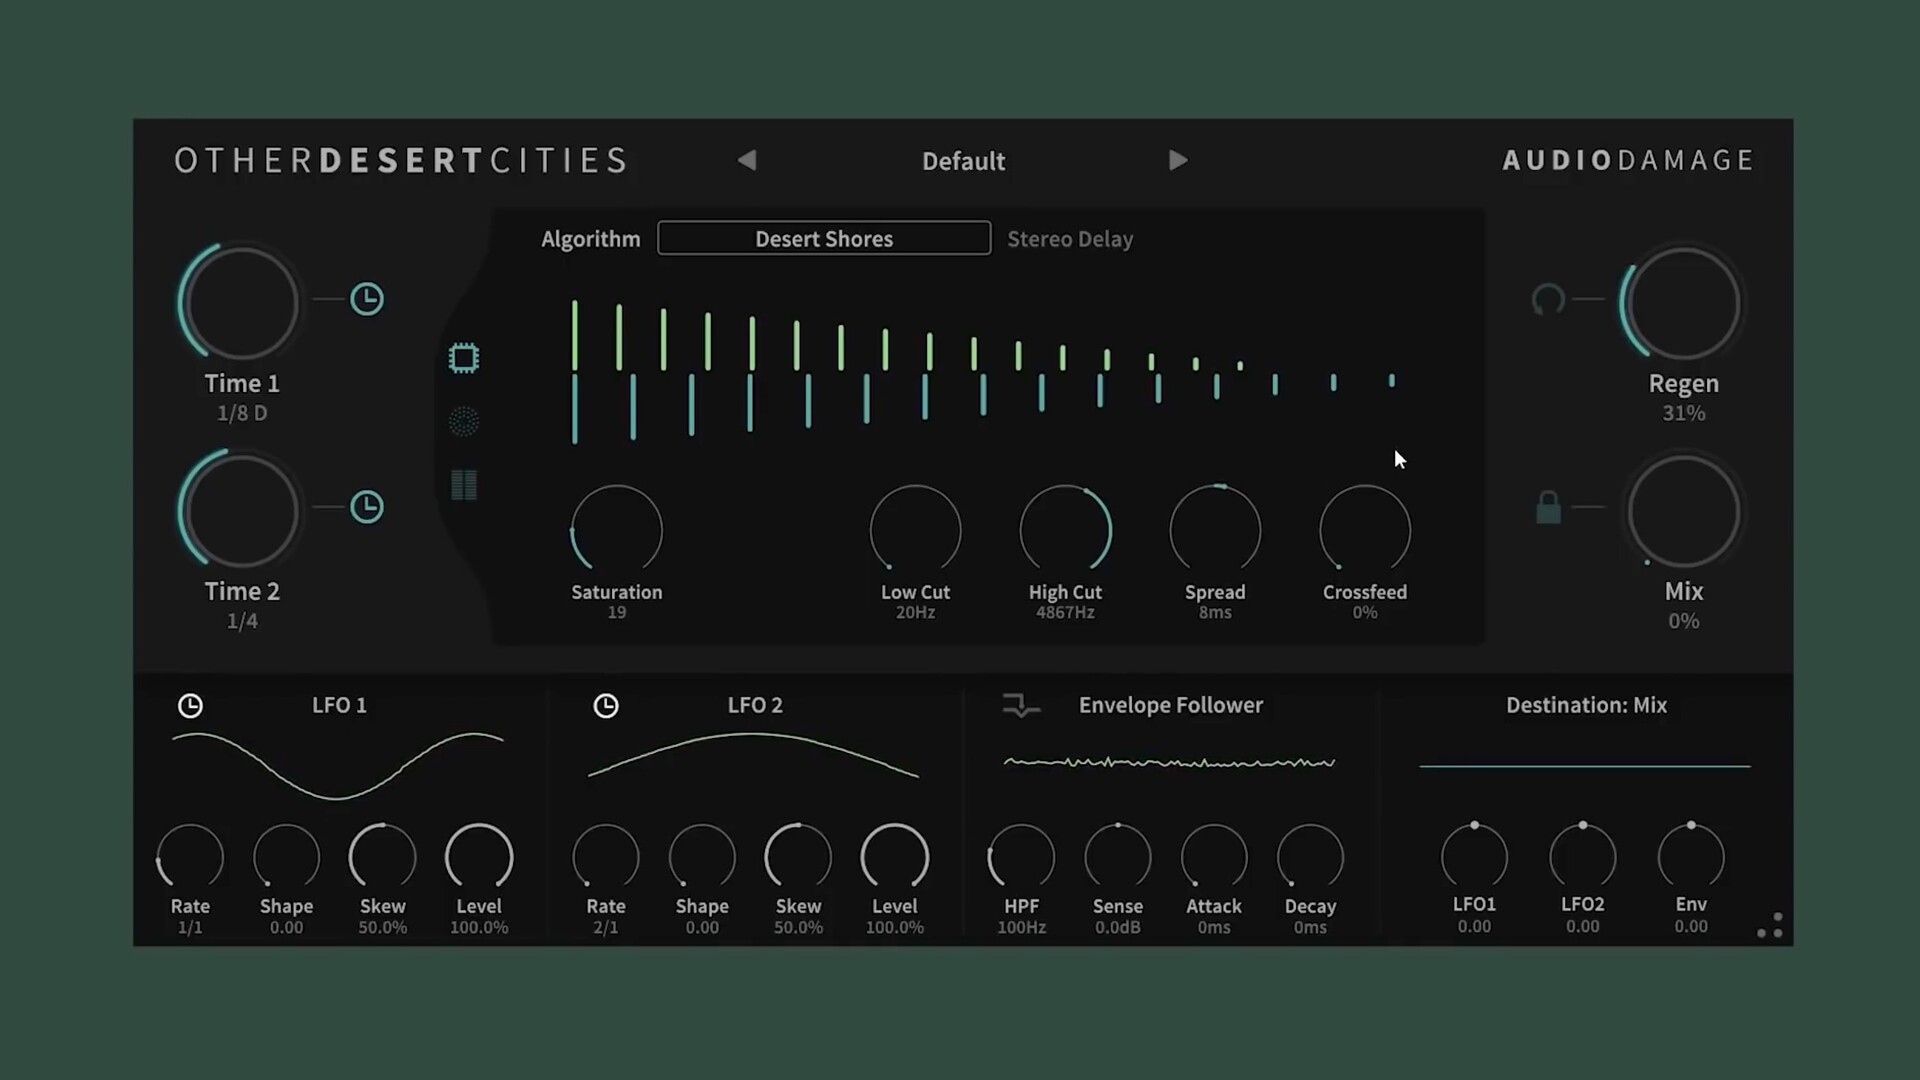Click the Low Cut value 20Hz

click(916, 612)
